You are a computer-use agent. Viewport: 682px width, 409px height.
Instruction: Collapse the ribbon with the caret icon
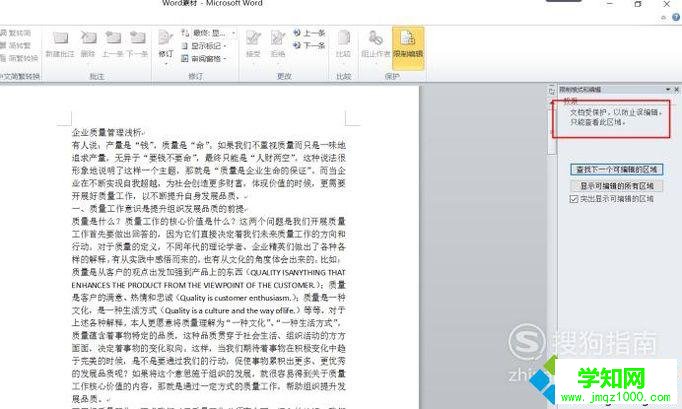pyautogui.click(x=663, y=17)
